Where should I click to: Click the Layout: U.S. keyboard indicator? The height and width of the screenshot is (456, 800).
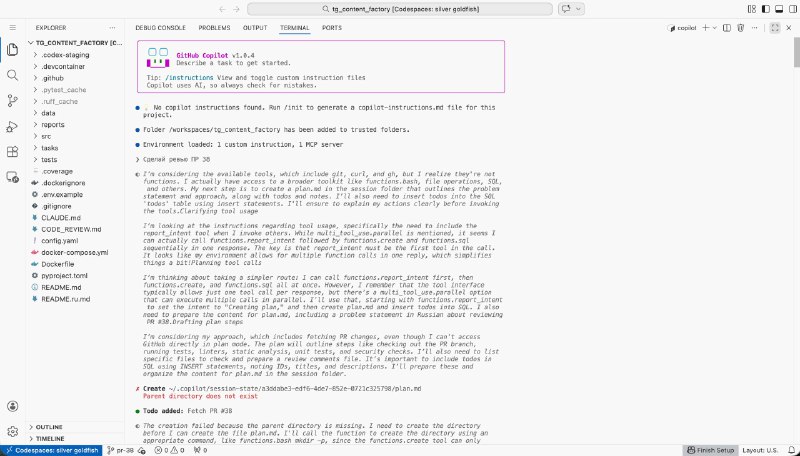(x=760, y=450)
